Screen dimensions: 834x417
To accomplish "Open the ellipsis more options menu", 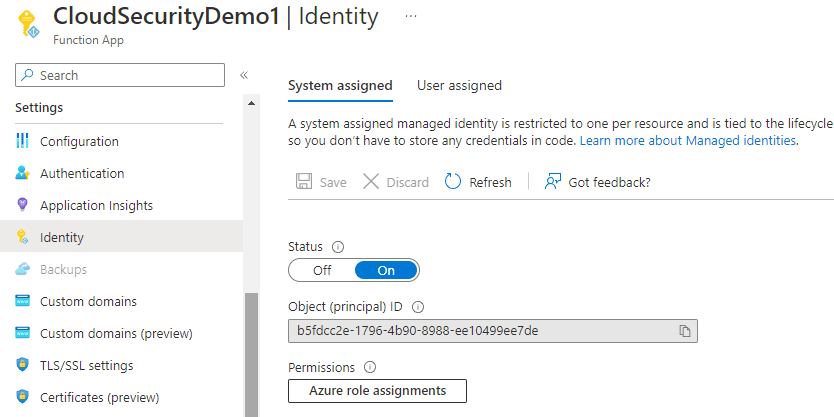I will click(411, 16).
